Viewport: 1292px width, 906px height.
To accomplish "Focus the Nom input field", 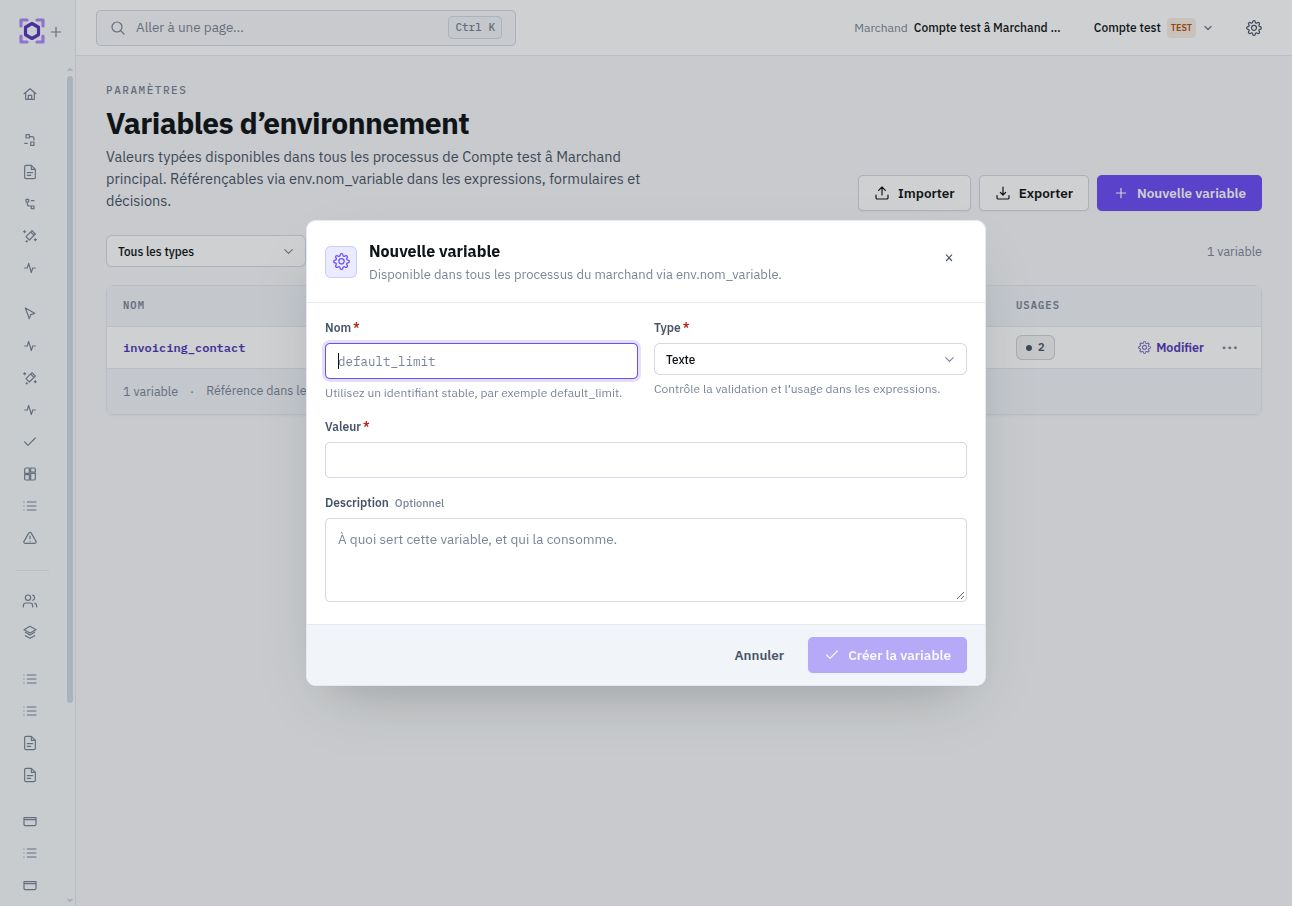I will click(481, 361).
